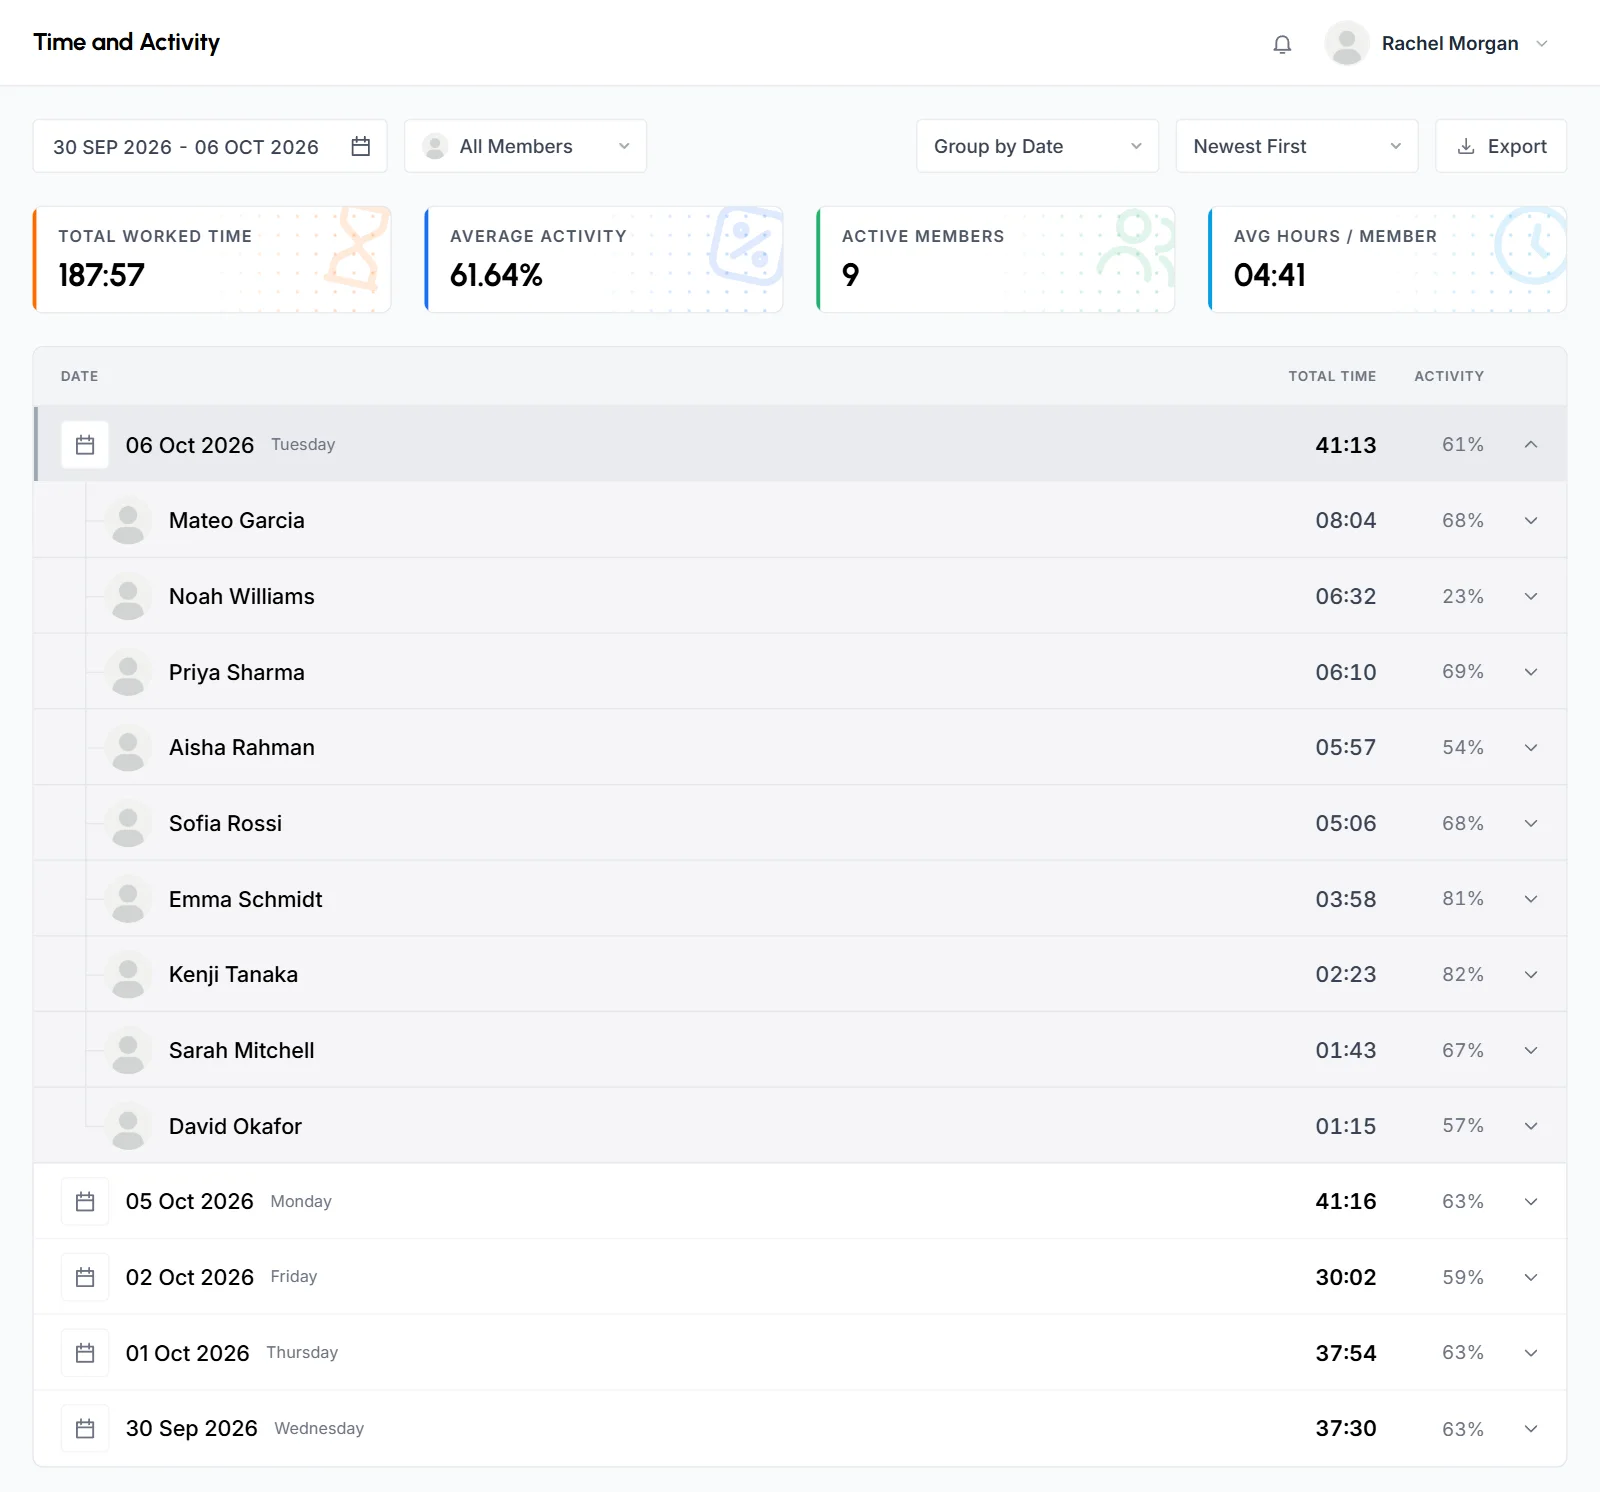The image size is (1600, 1492).
Task: Open the Rachel Morgan account menu chevron
Action: 1542,44
